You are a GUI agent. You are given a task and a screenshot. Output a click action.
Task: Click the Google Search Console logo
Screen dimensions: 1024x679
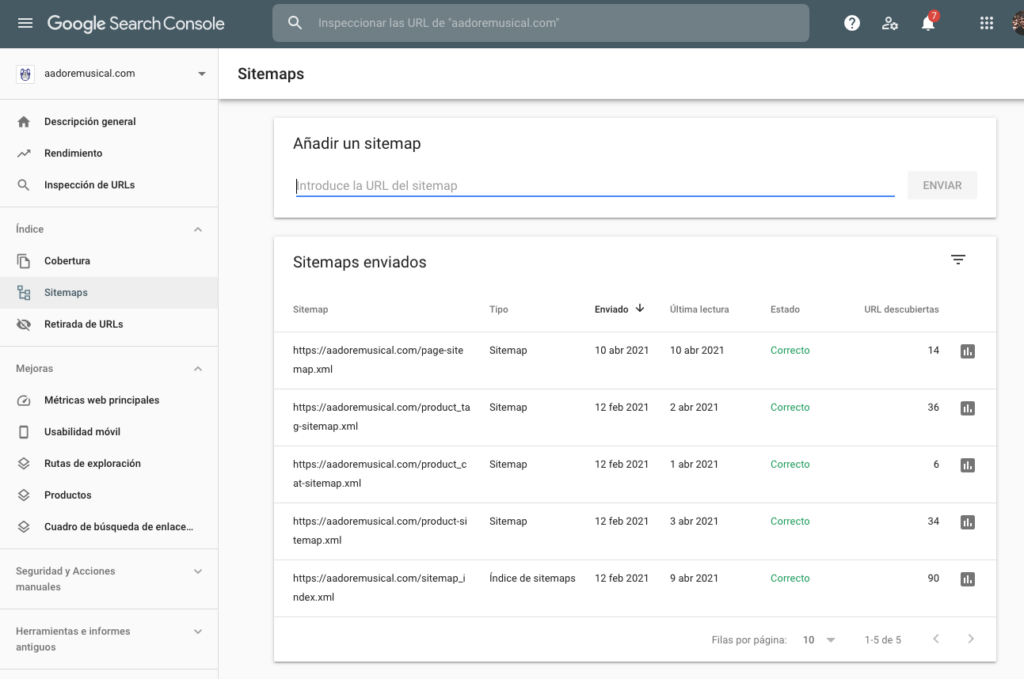pyautogui.click(x=136, y=24)
